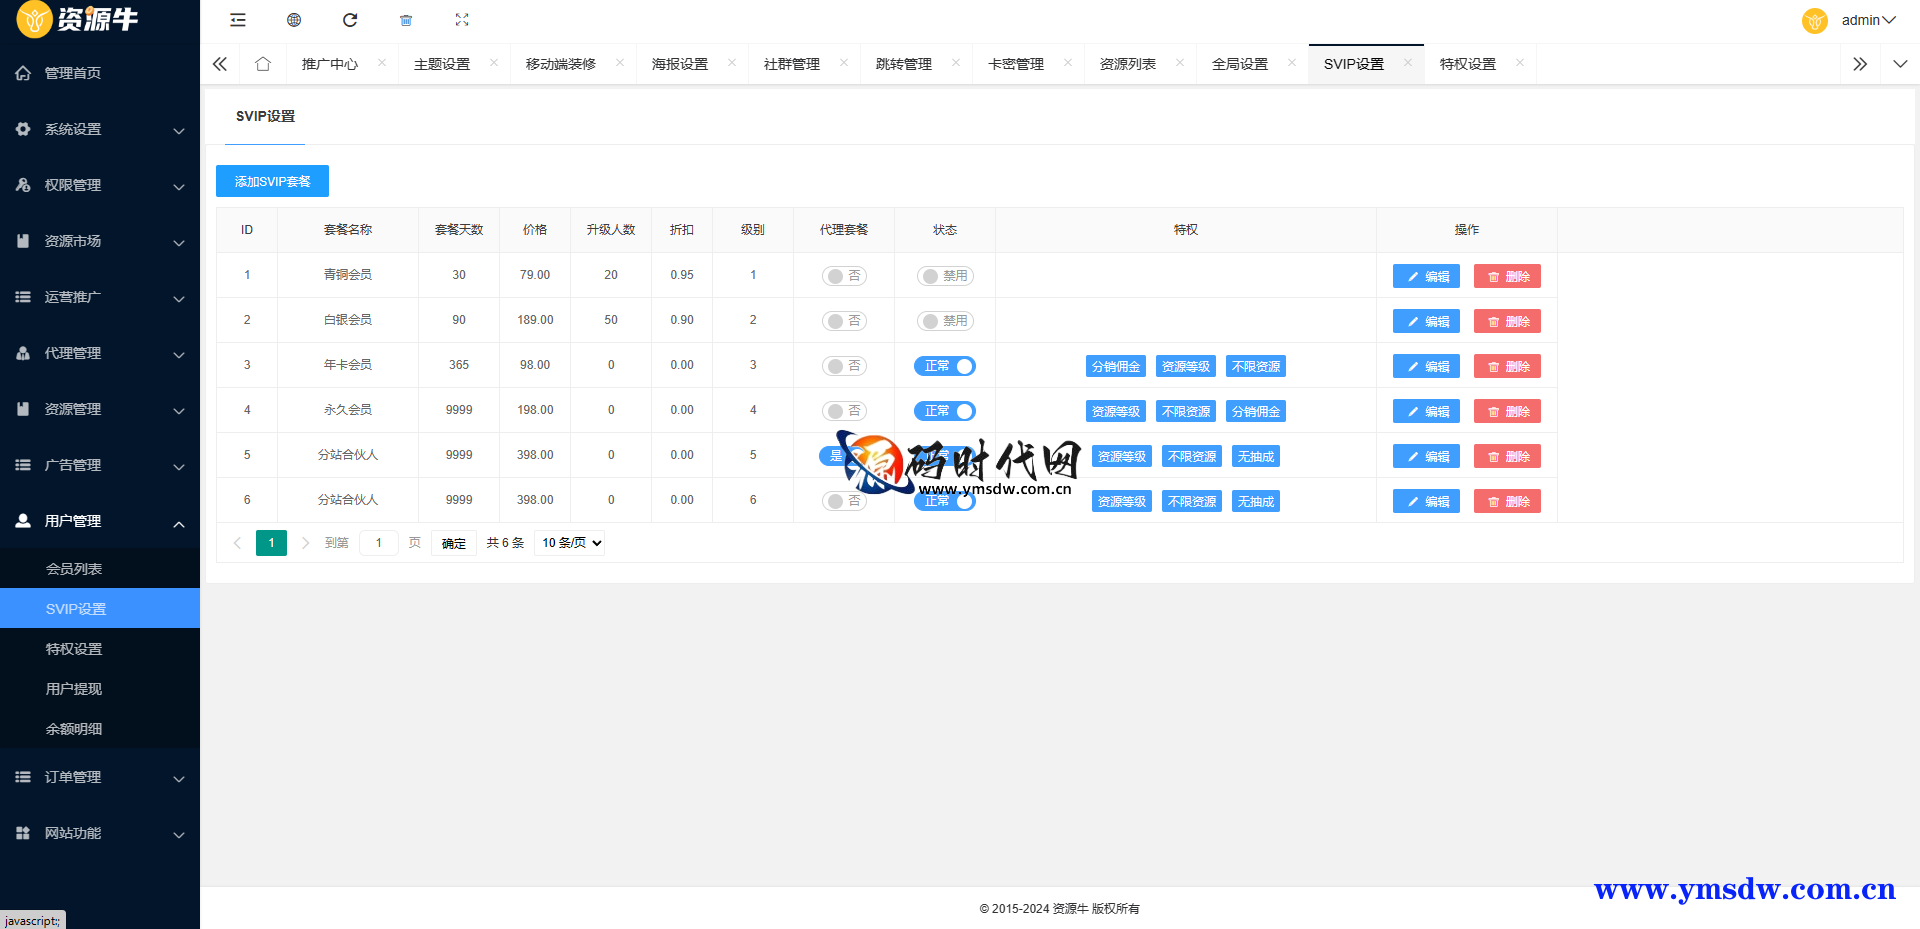Expand the 系统设置 sidebar menu

click(100, 129)
